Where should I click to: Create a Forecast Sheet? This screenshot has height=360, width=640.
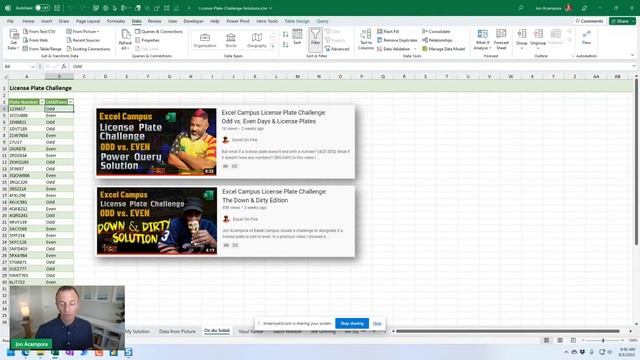pyautogui.click(x=501, y=40)
